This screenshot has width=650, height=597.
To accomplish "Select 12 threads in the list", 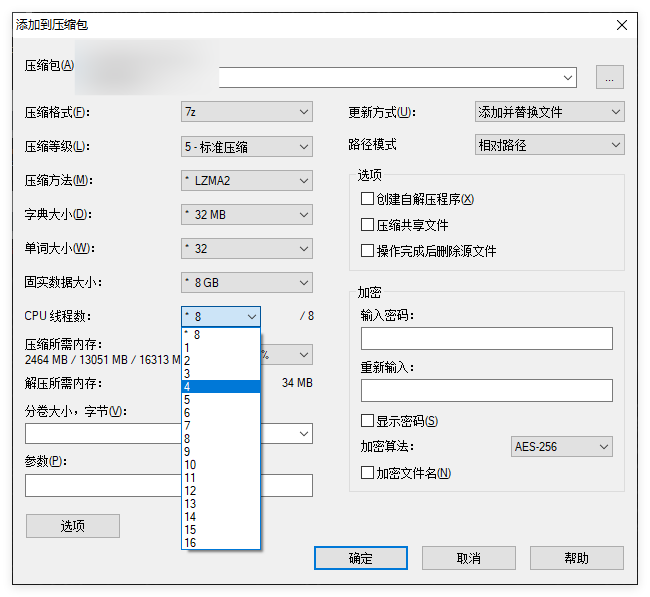I will click(221, 490).
